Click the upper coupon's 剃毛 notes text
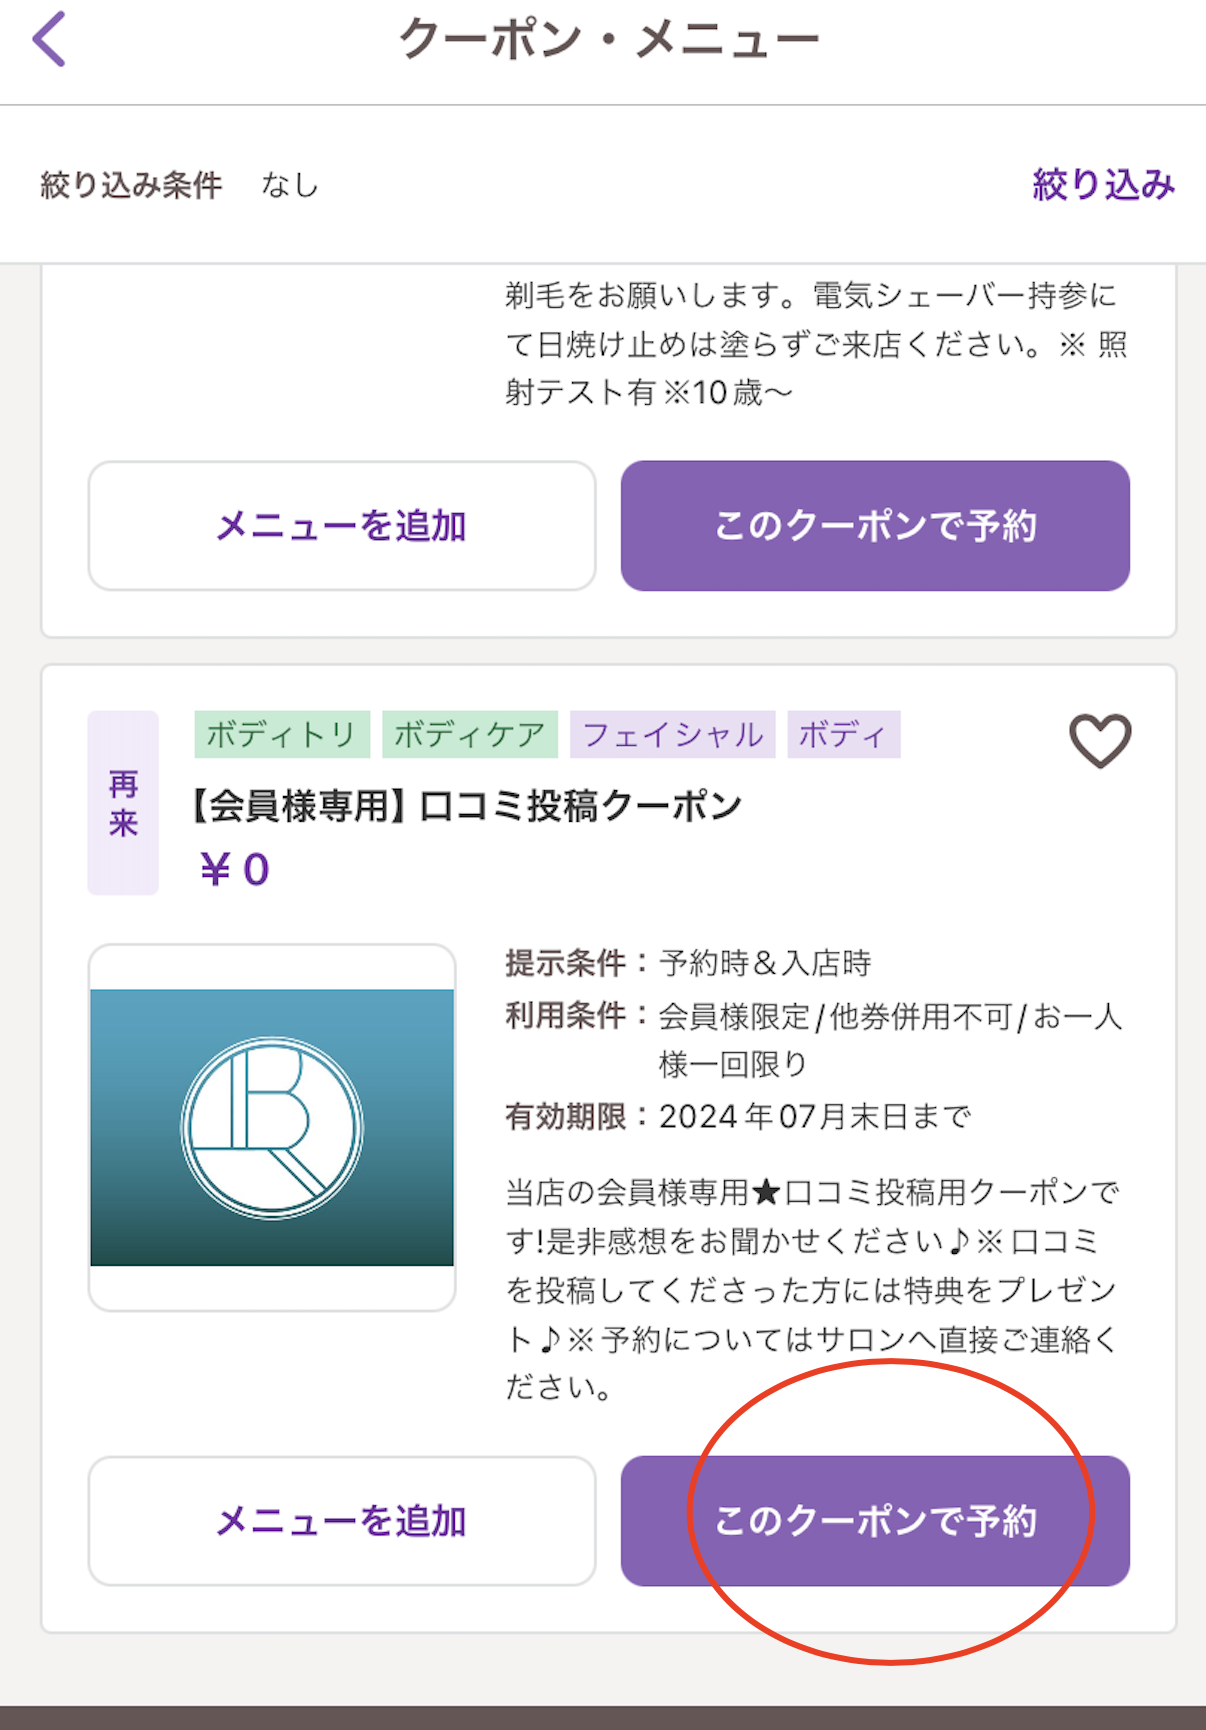The height and width of the screenshot is (1730, 1206). click(815, 343)
